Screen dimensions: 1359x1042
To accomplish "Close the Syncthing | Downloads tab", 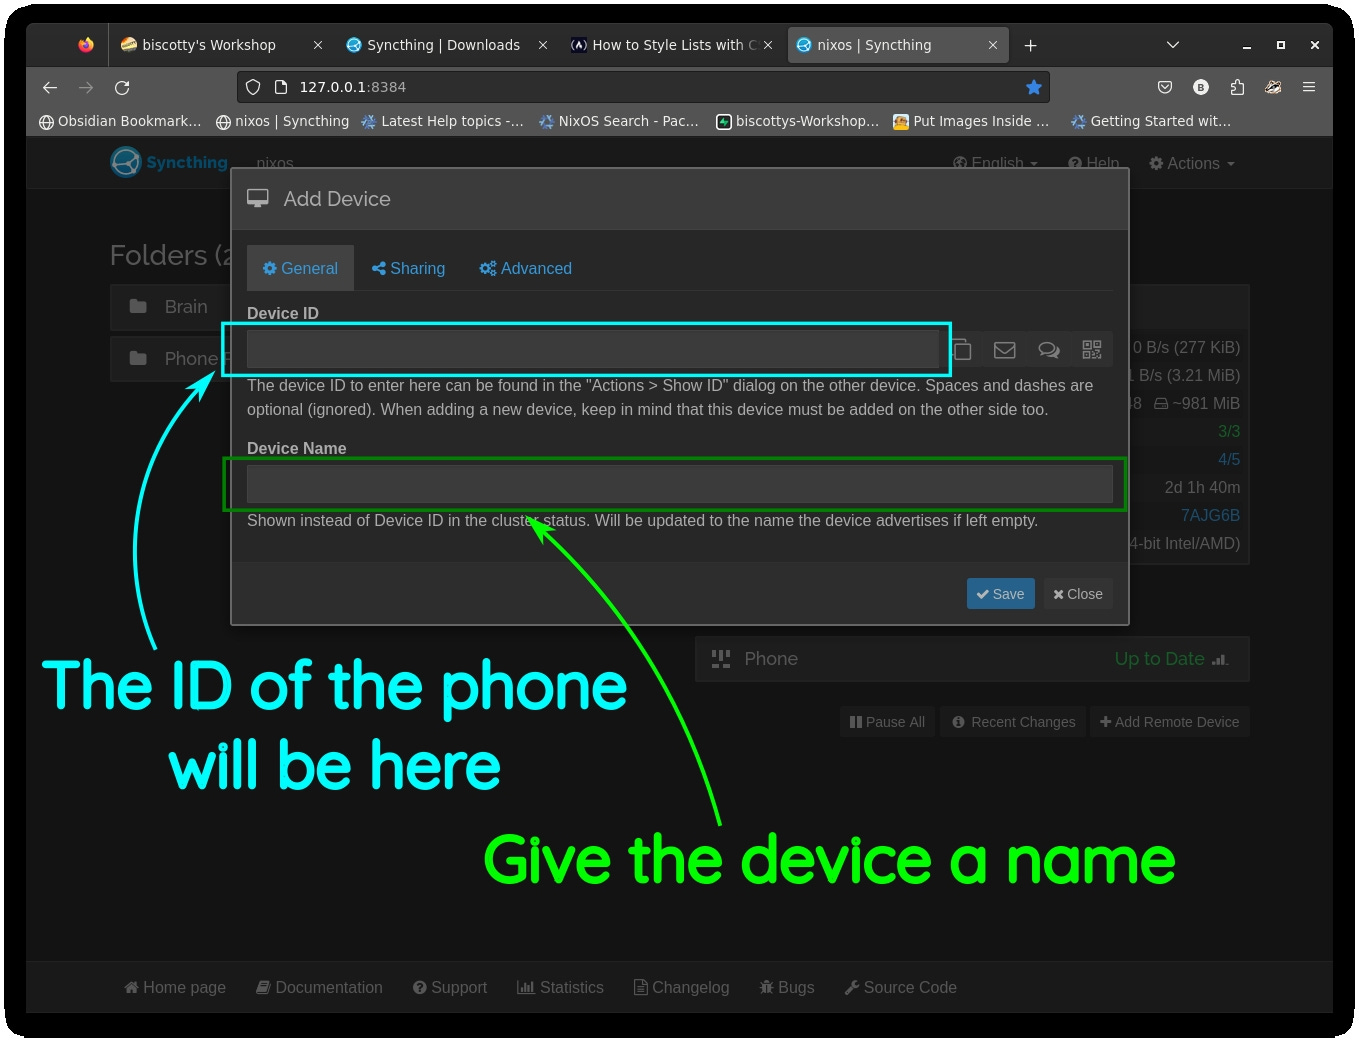I will tap(543, 45).
